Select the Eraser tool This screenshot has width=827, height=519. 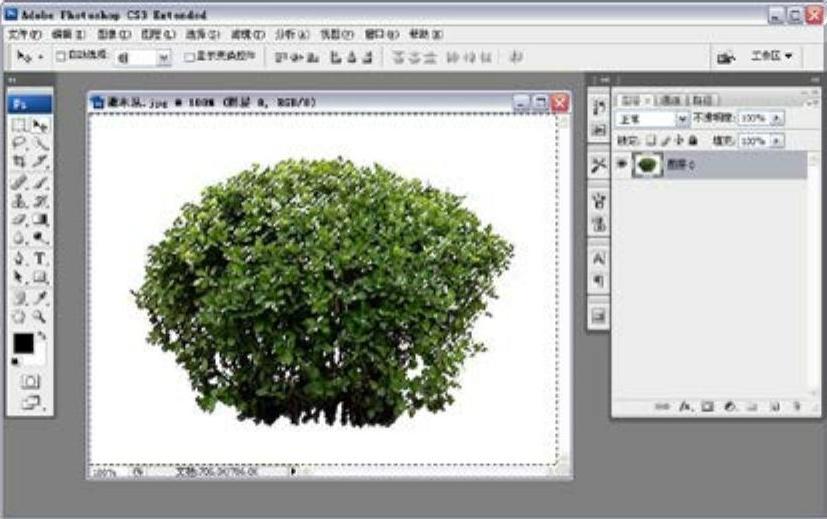click(19, 219)
